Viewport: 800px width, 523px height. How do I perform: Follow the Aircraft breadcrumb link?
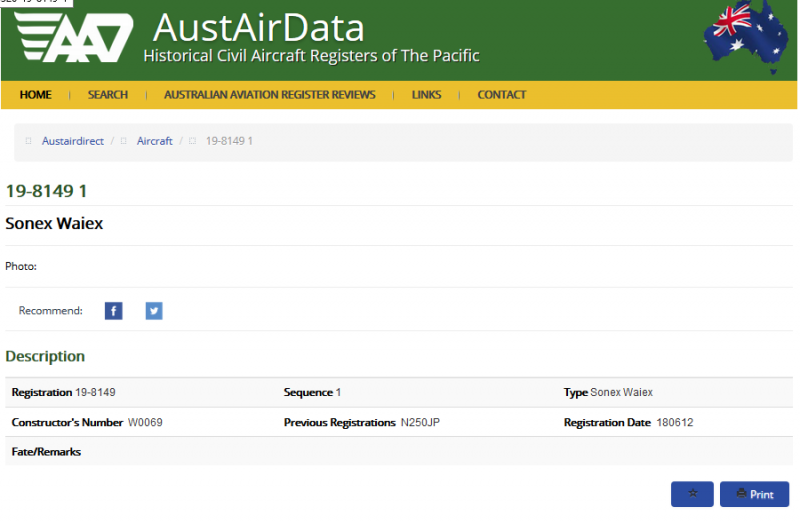(x=155, y=141)
